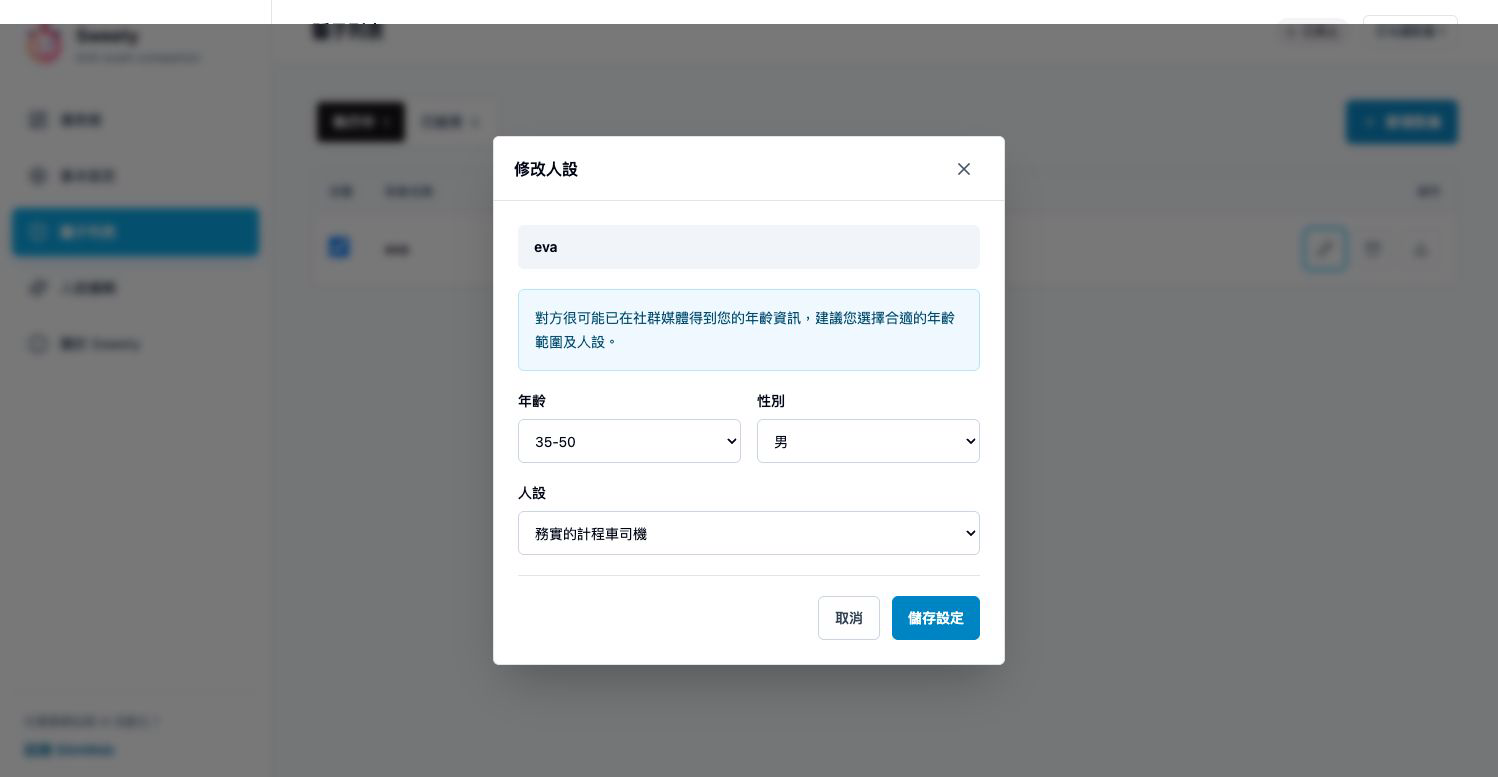Toggle the blue checkbox in the eva row behind the dialog
1498x777 pixels.
(x=339, y=247)
